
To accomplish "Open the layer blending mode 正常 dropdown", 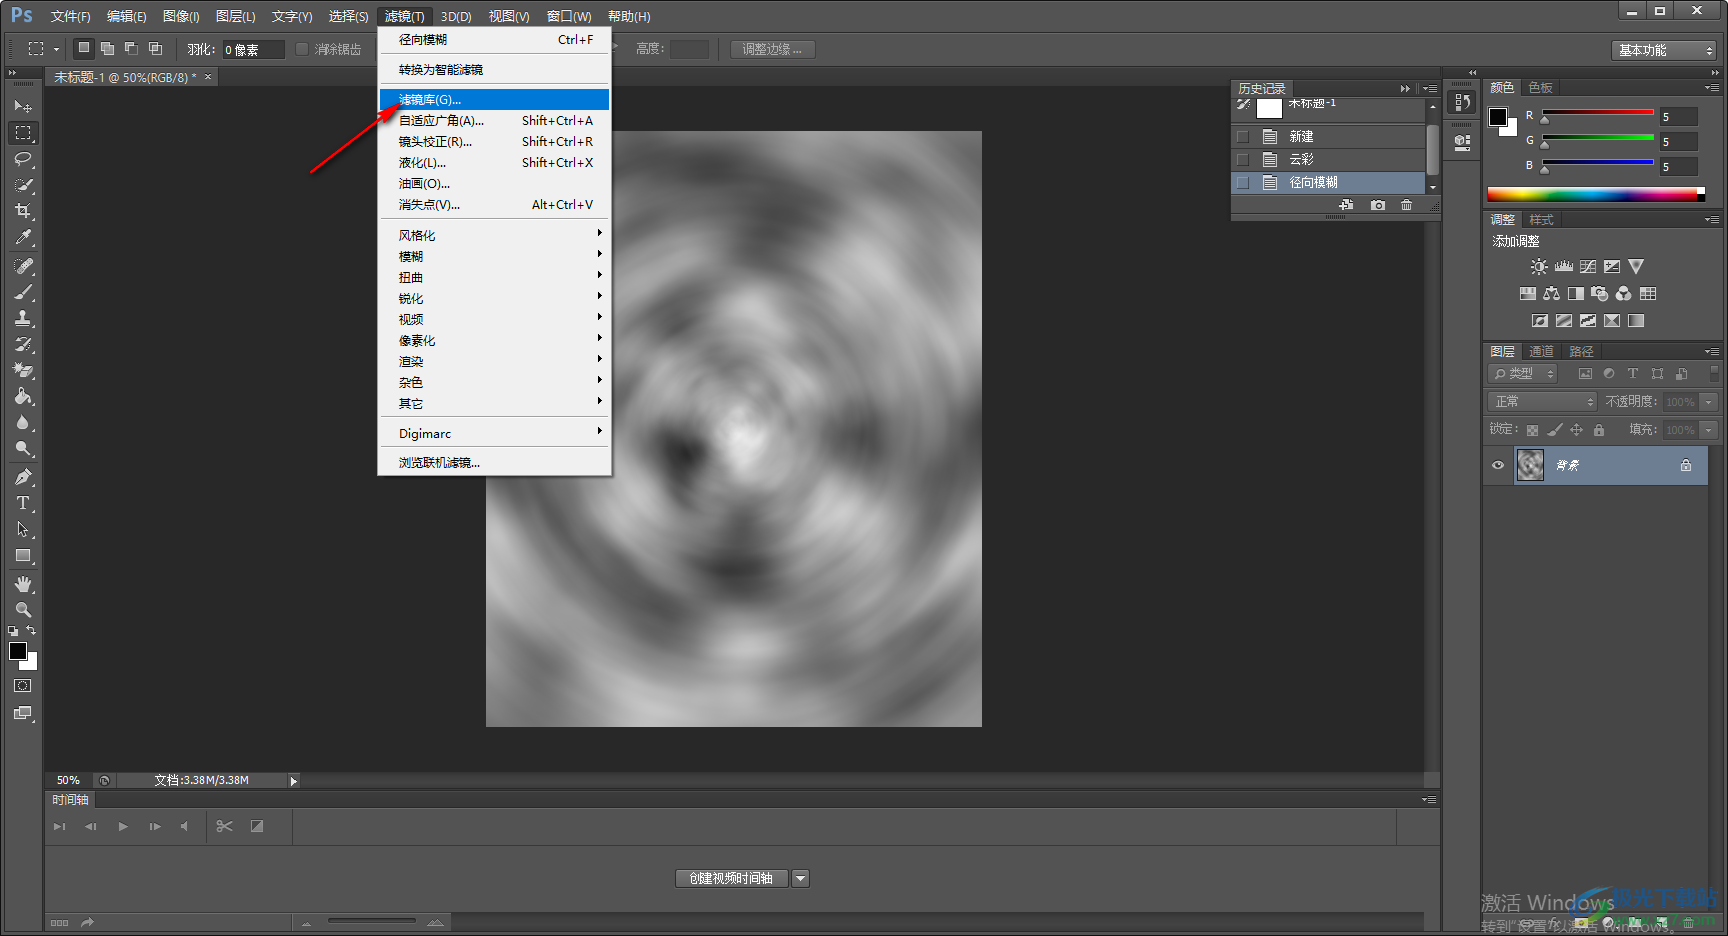I will pyautogui.click(x=1543, y=401).
